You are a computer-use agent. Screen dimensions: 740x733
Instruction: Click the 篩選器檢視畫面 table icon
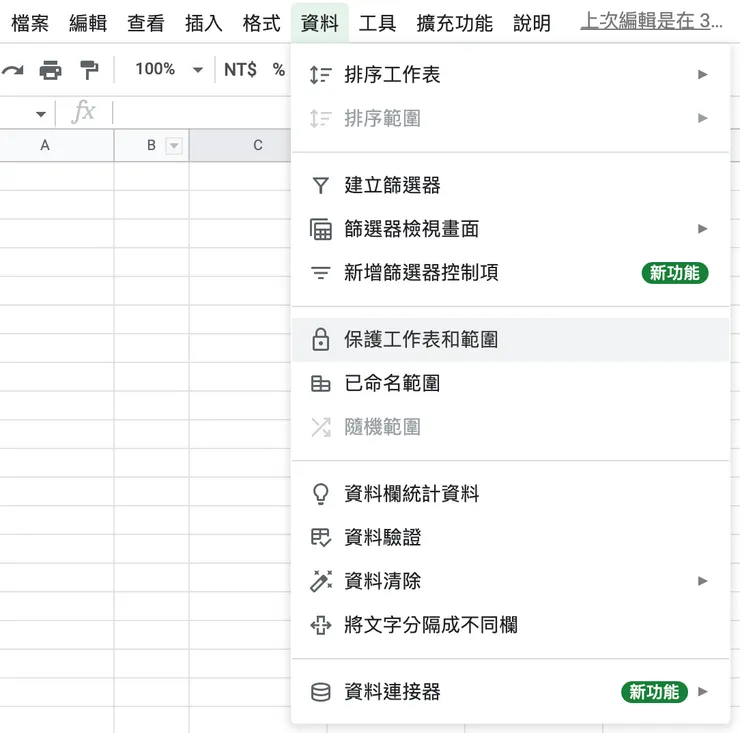(321, 229)
